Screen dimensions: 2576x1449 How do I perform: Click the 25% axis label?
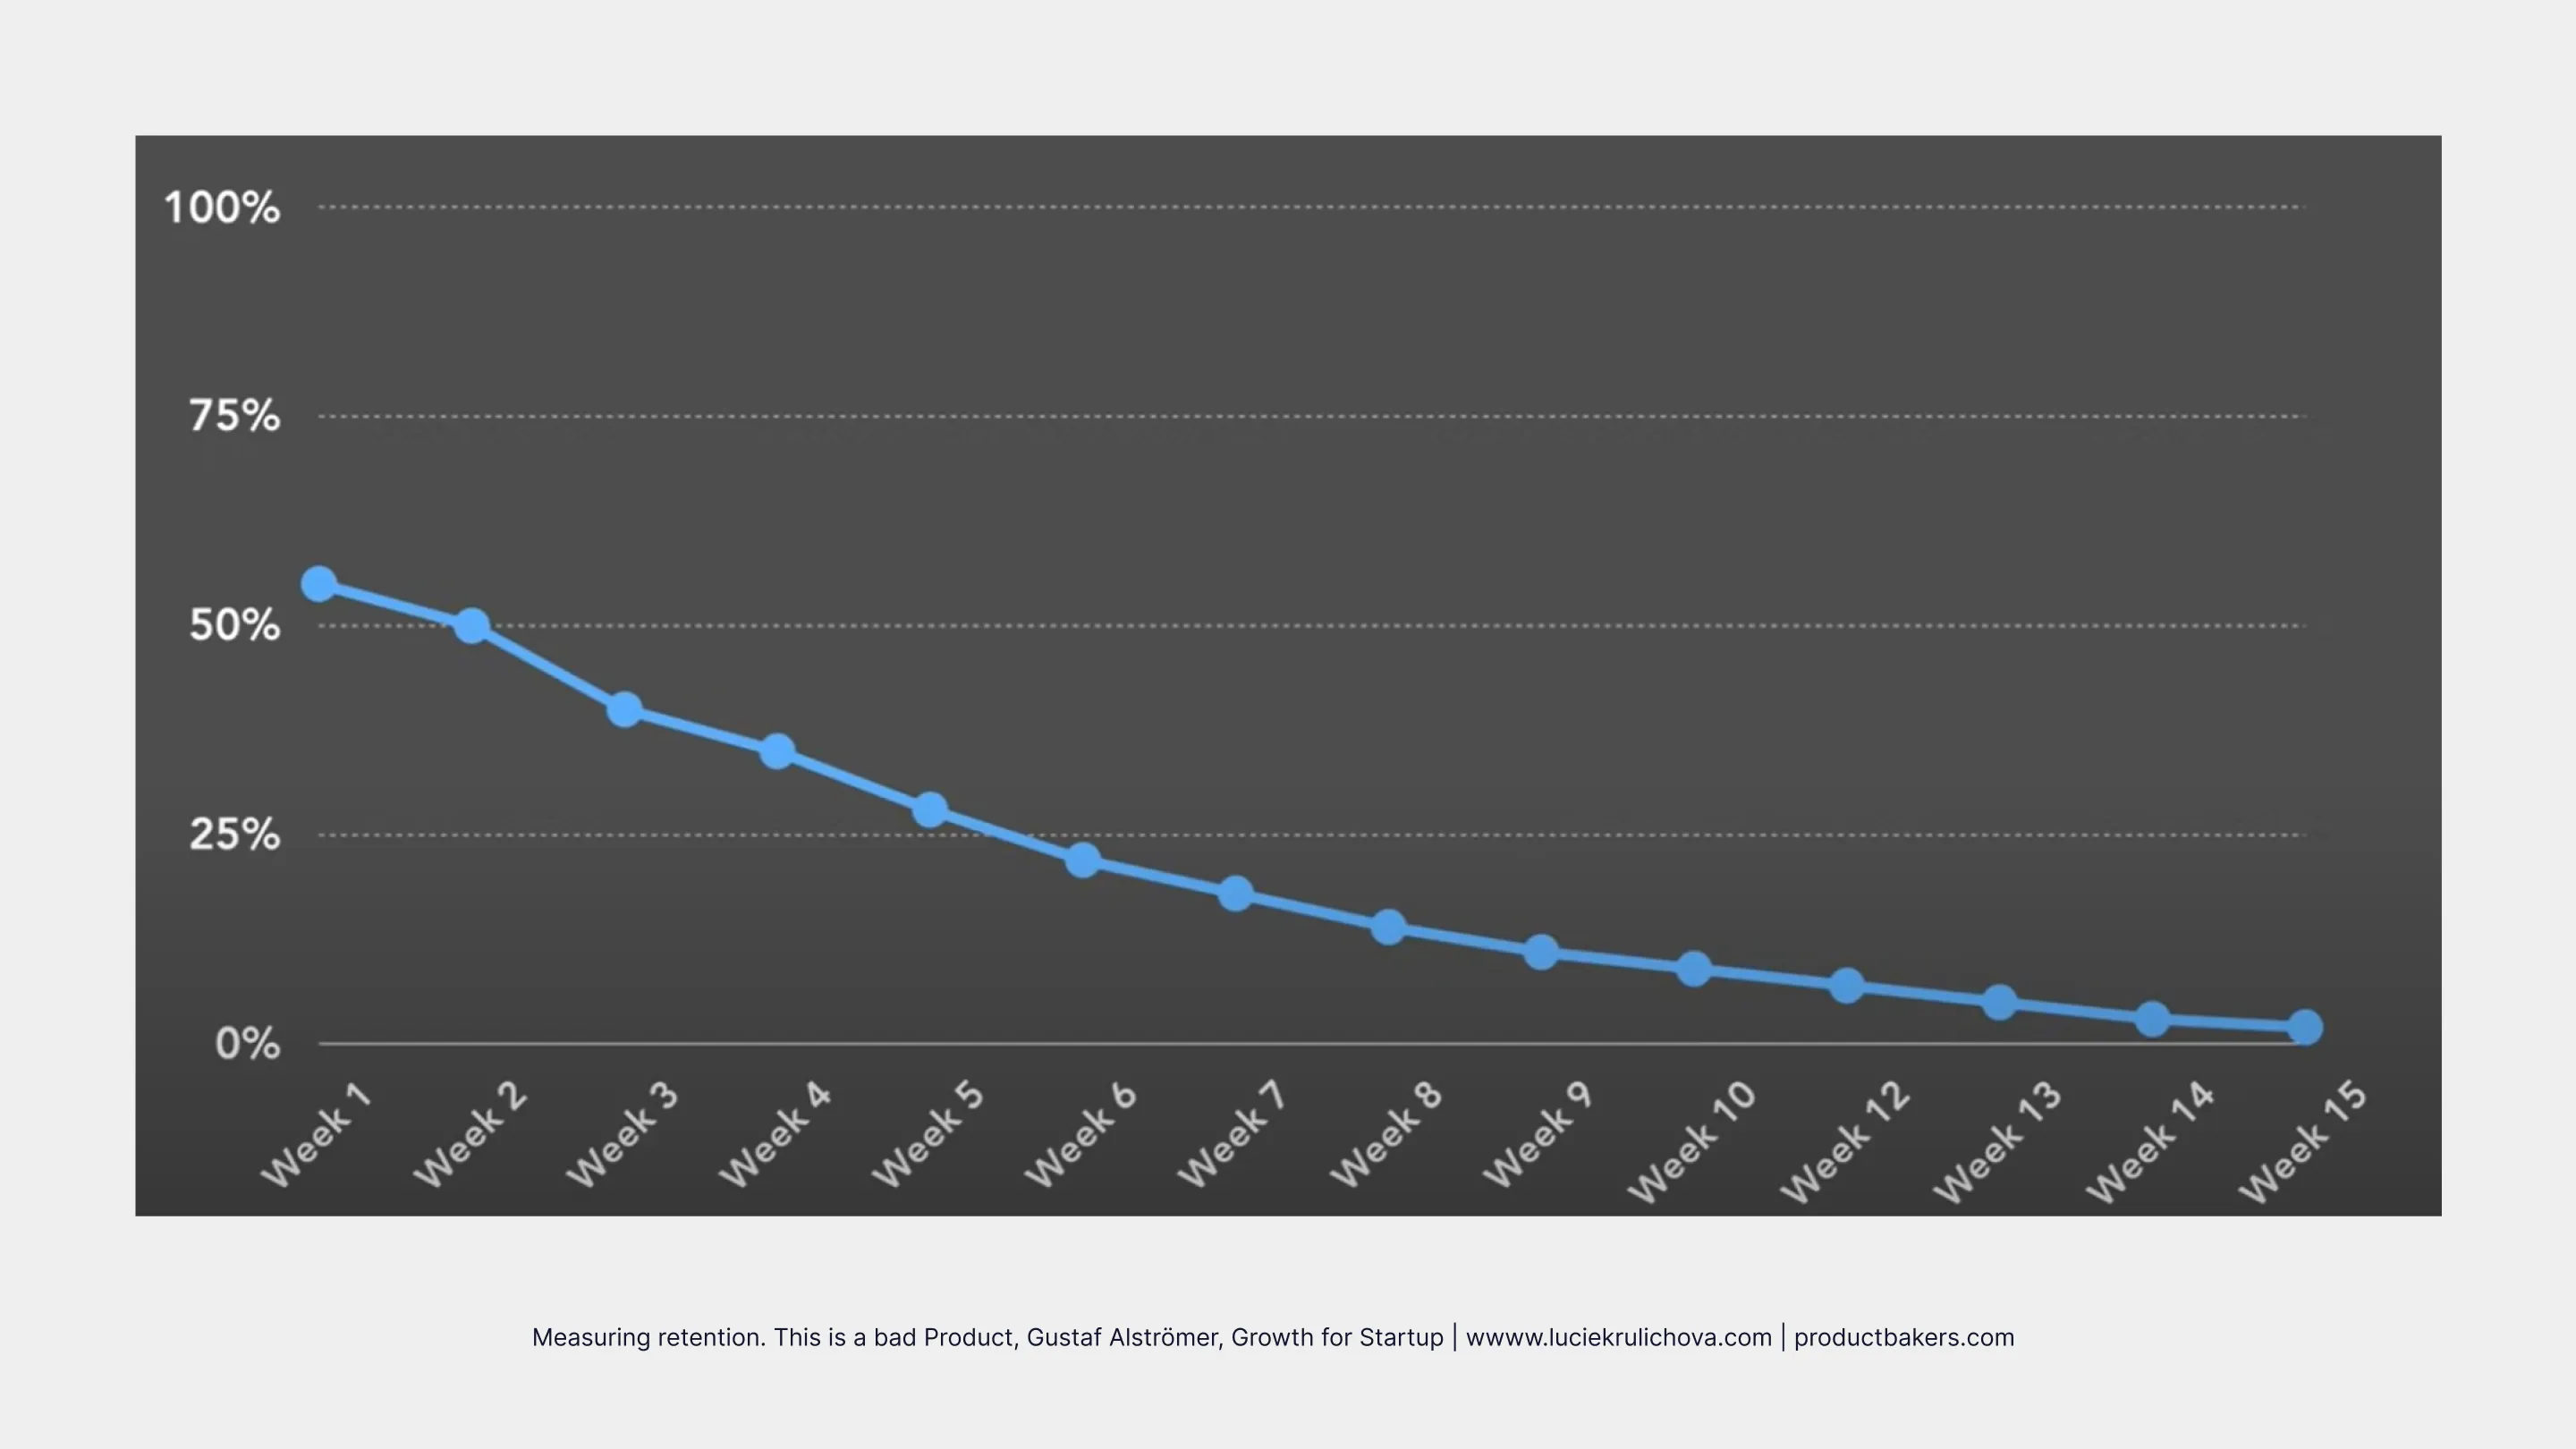[235, 834]
